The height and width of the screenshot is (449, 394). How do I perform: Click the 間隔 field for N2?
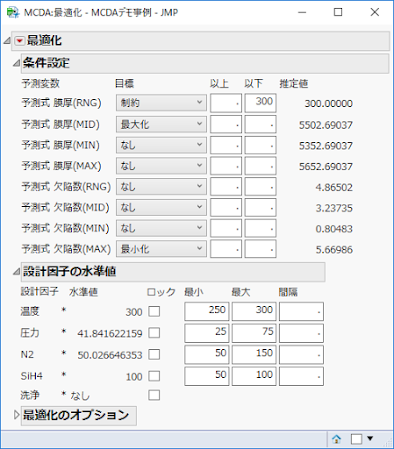301,355
